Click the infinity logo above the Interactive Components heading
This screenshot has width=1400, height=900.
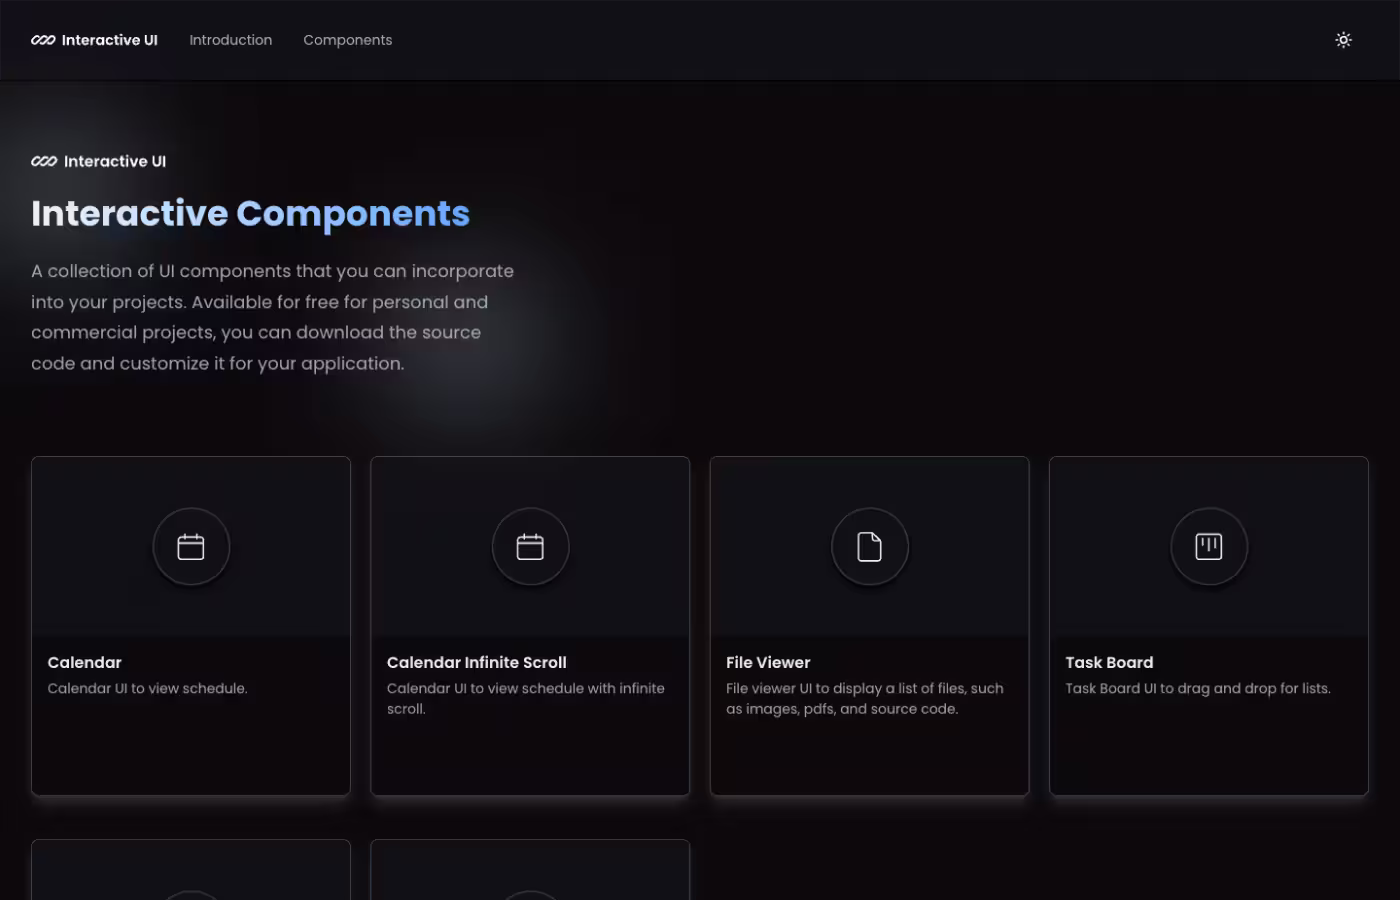(43, 160)
